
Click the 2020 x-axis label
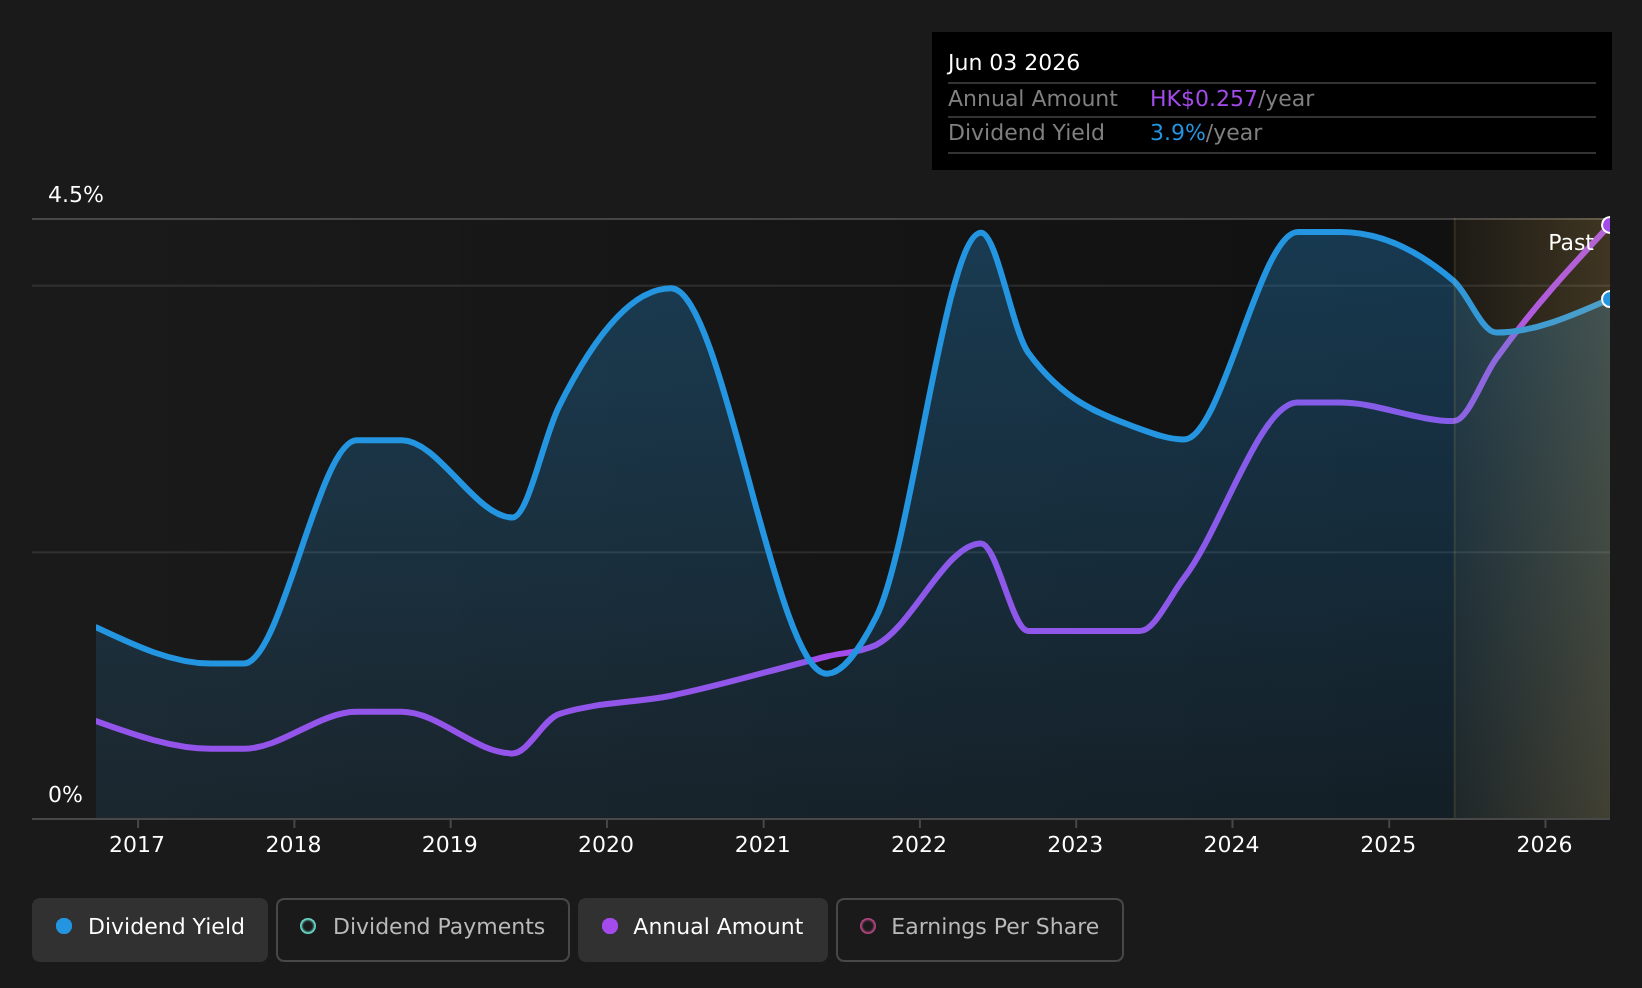[x=606, y=845]
